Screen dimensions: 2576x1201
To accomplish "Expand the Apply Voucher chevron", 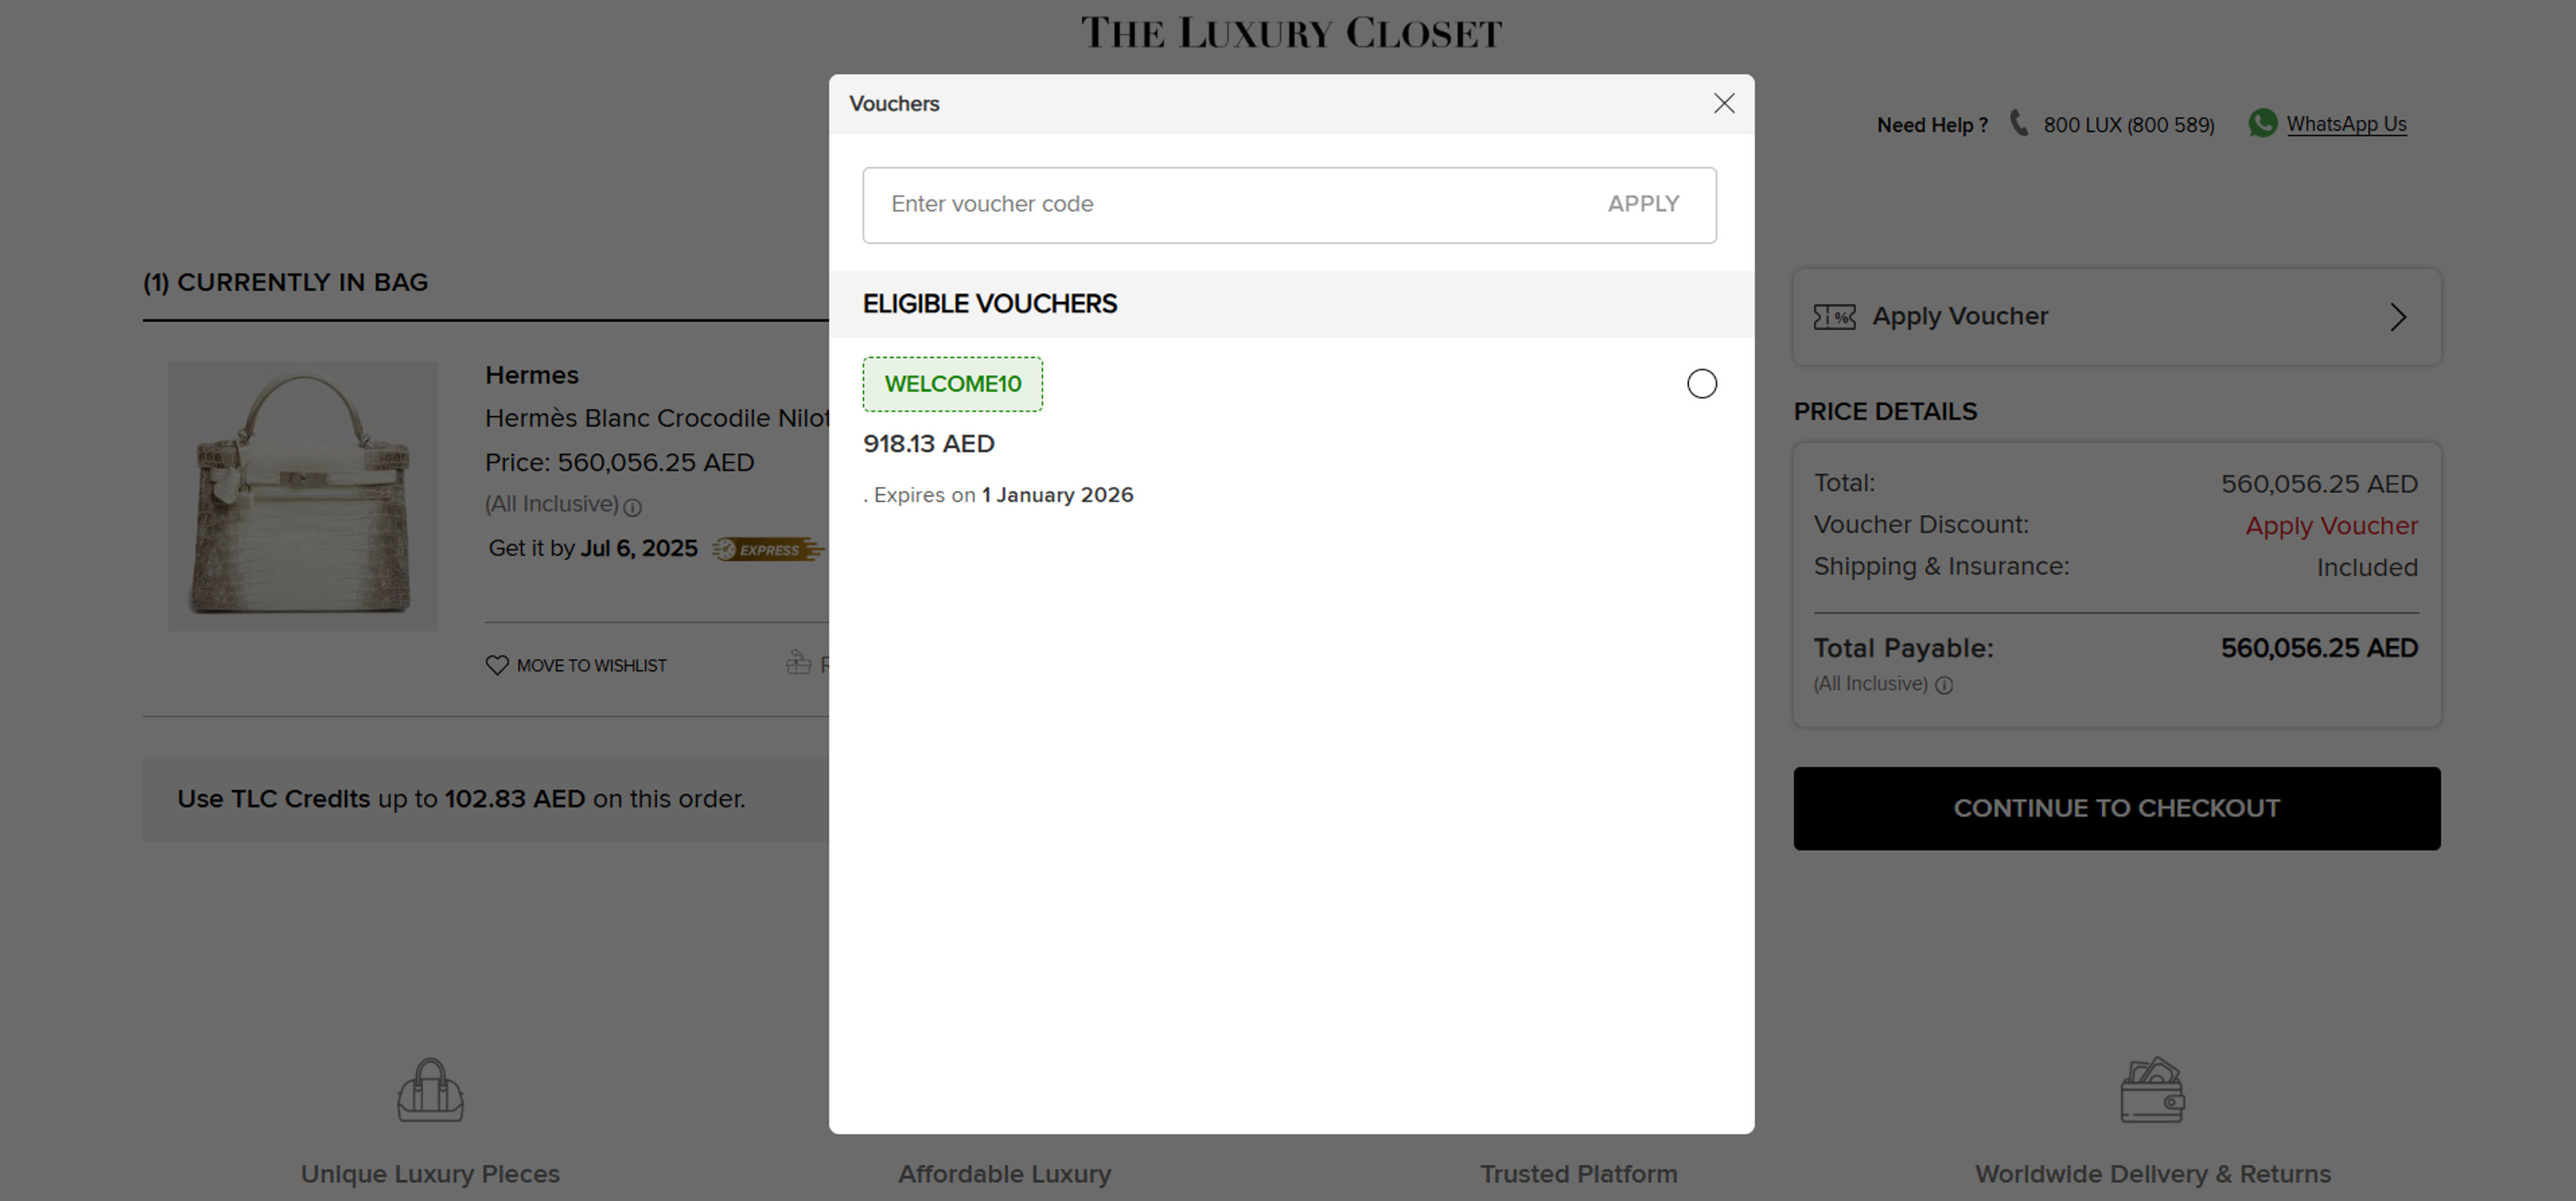I will [2398, 317].
